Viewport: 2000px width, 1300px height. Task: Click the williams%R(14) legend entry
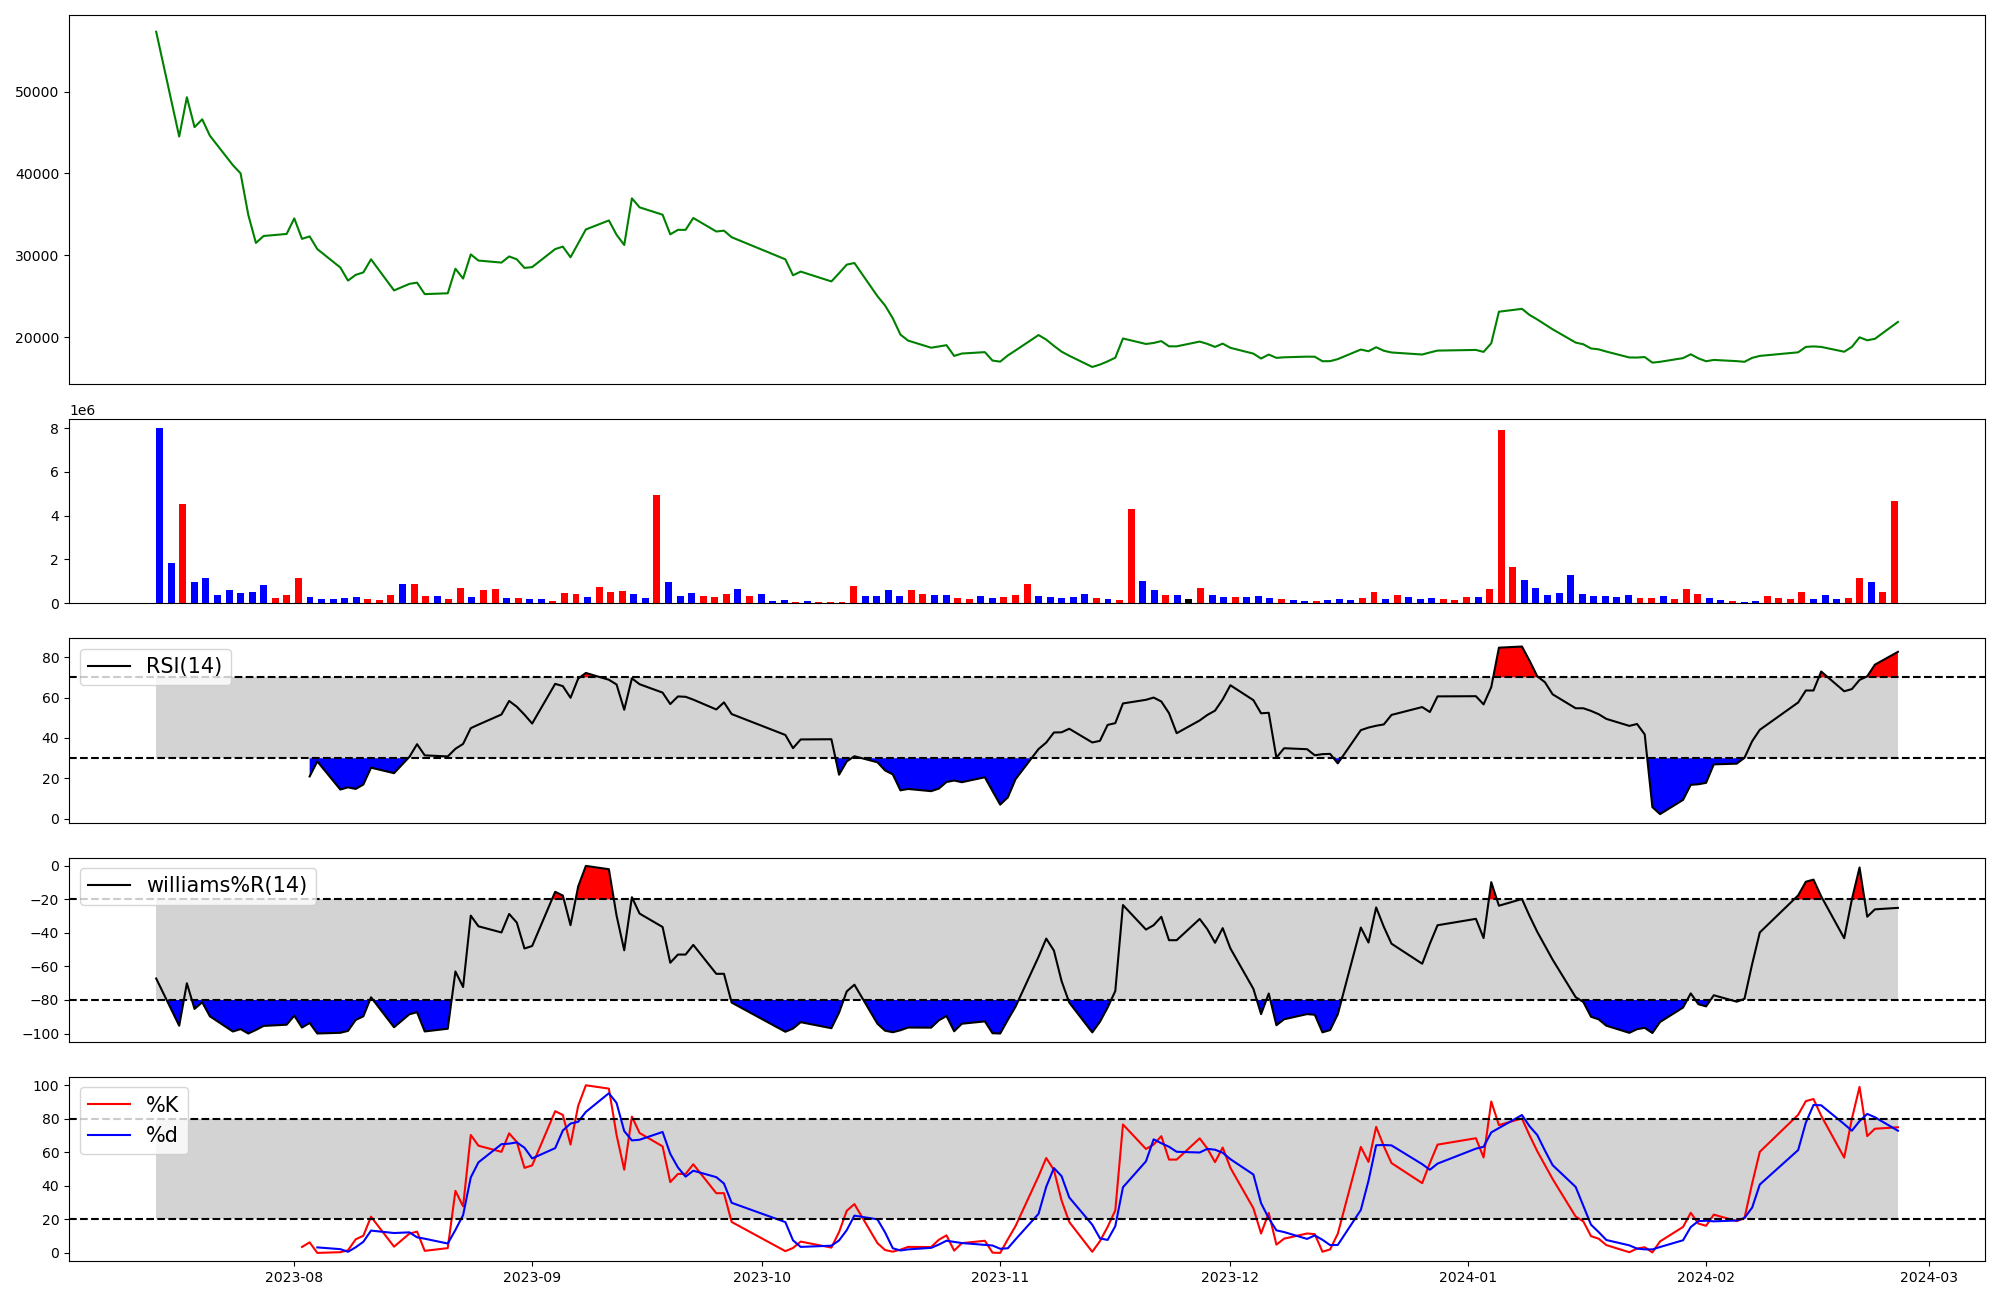[x=226, y=885]
